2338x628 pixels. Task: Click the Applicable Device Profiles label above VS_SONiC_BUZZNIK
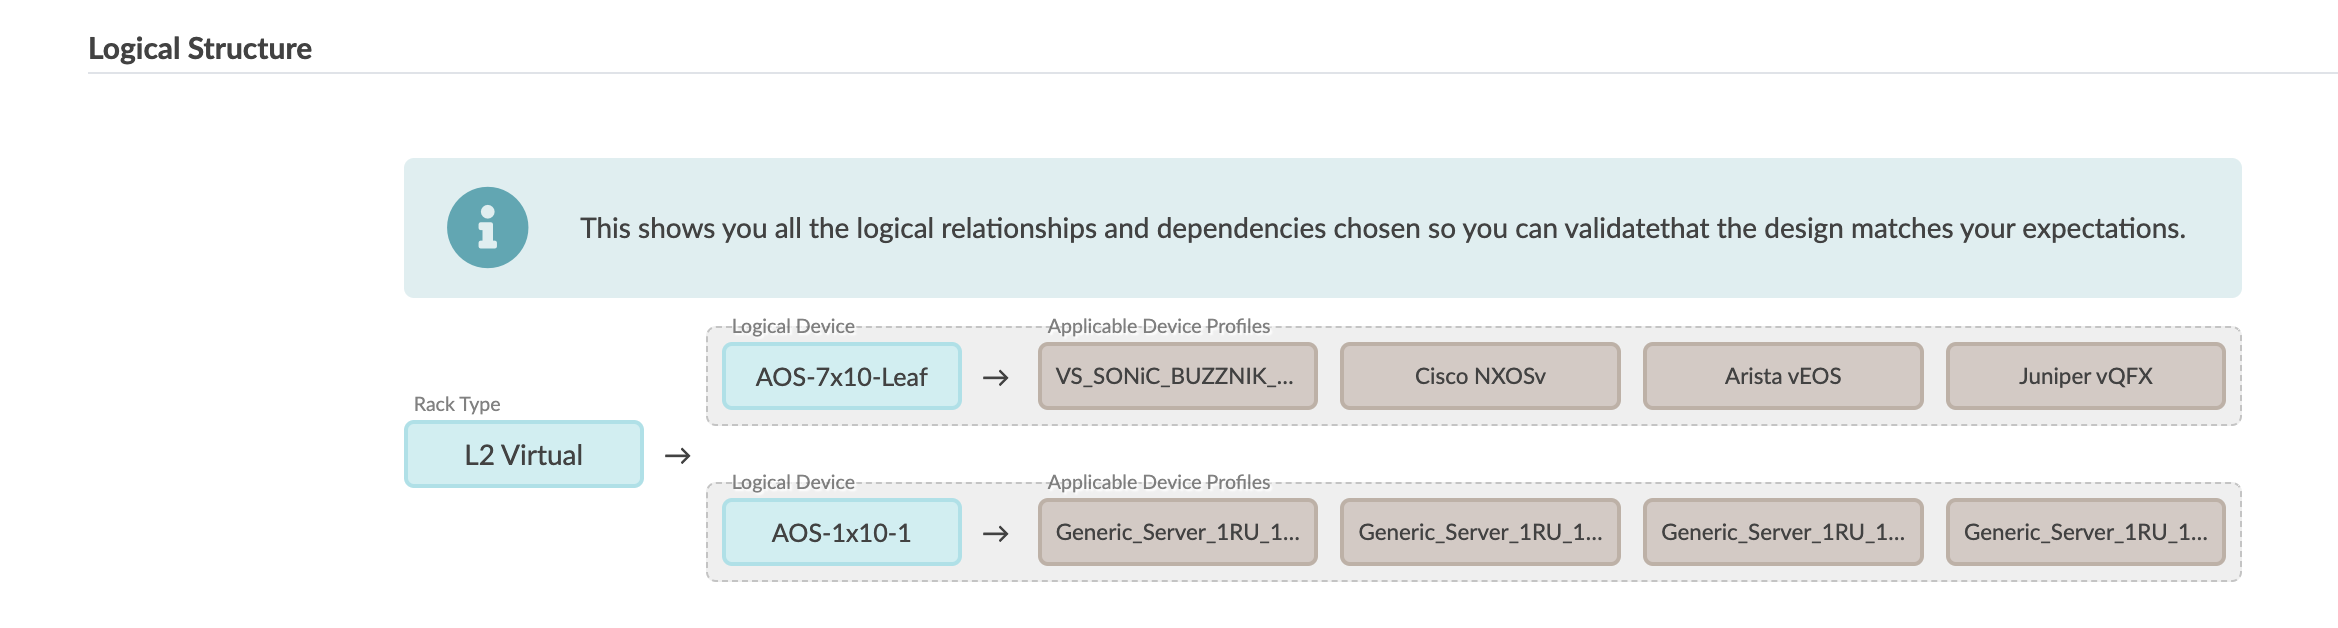coord(1158,326)
